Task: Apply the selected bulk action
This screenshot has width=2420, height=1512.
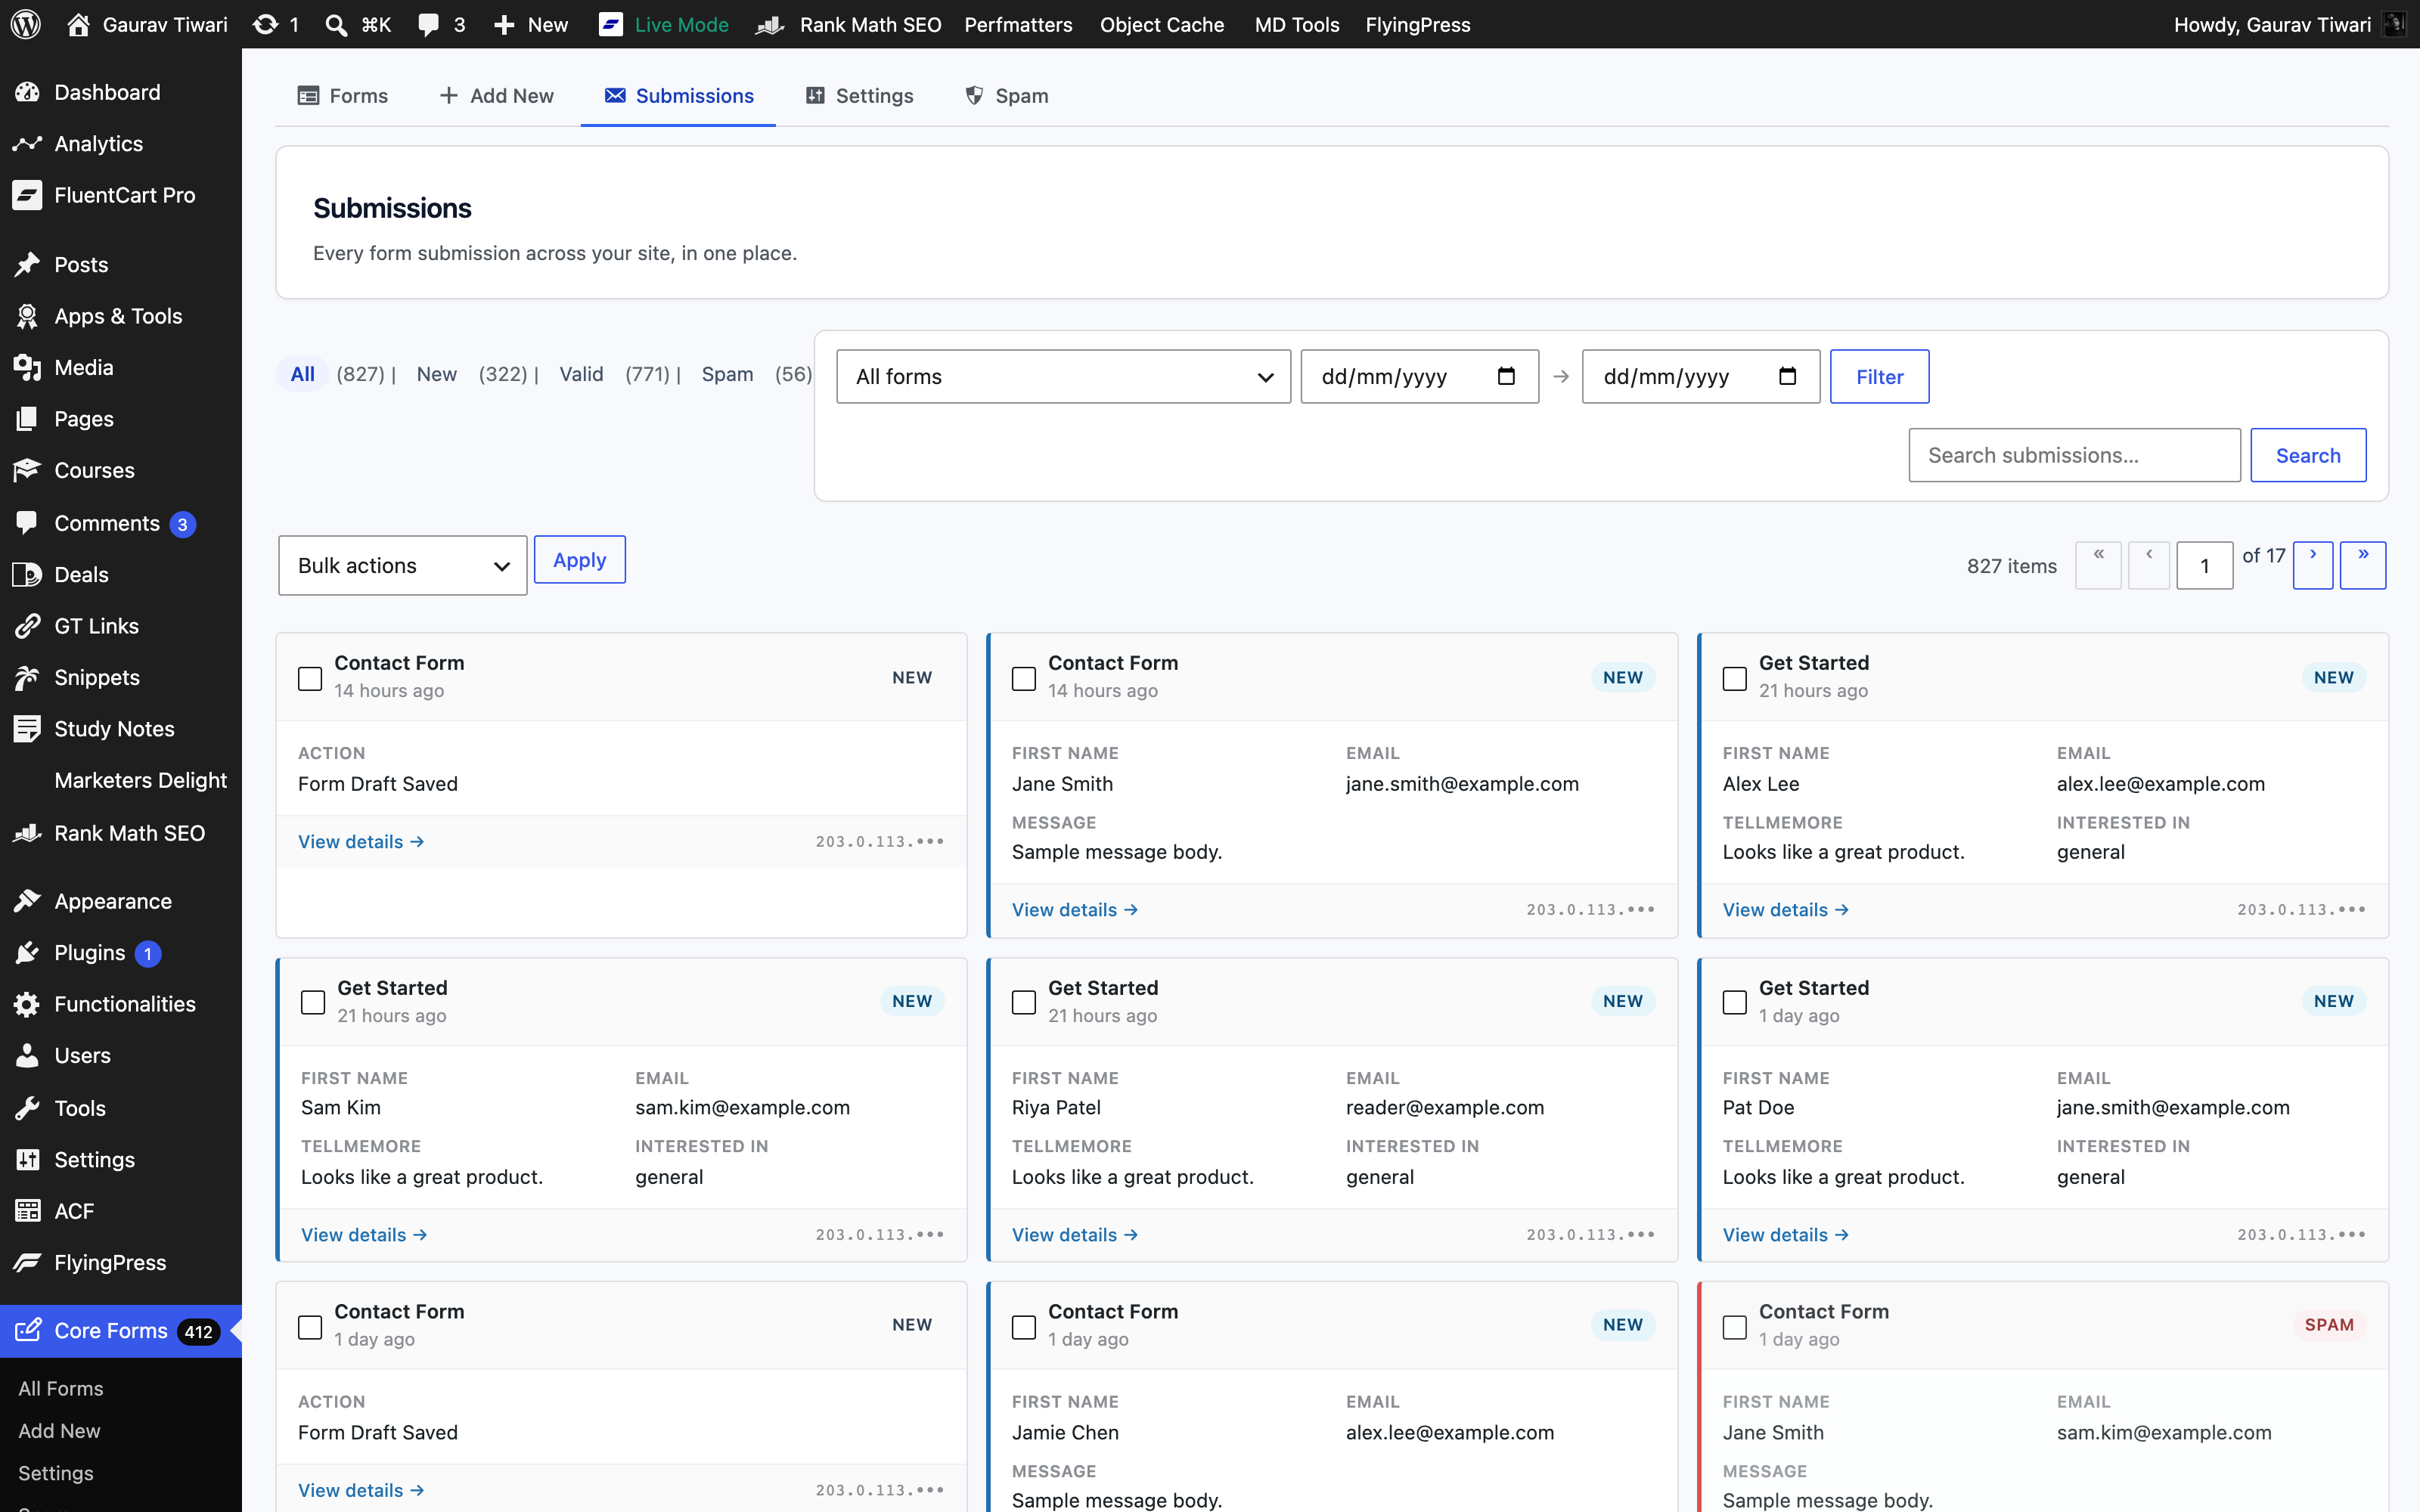Action: point(580,560)
